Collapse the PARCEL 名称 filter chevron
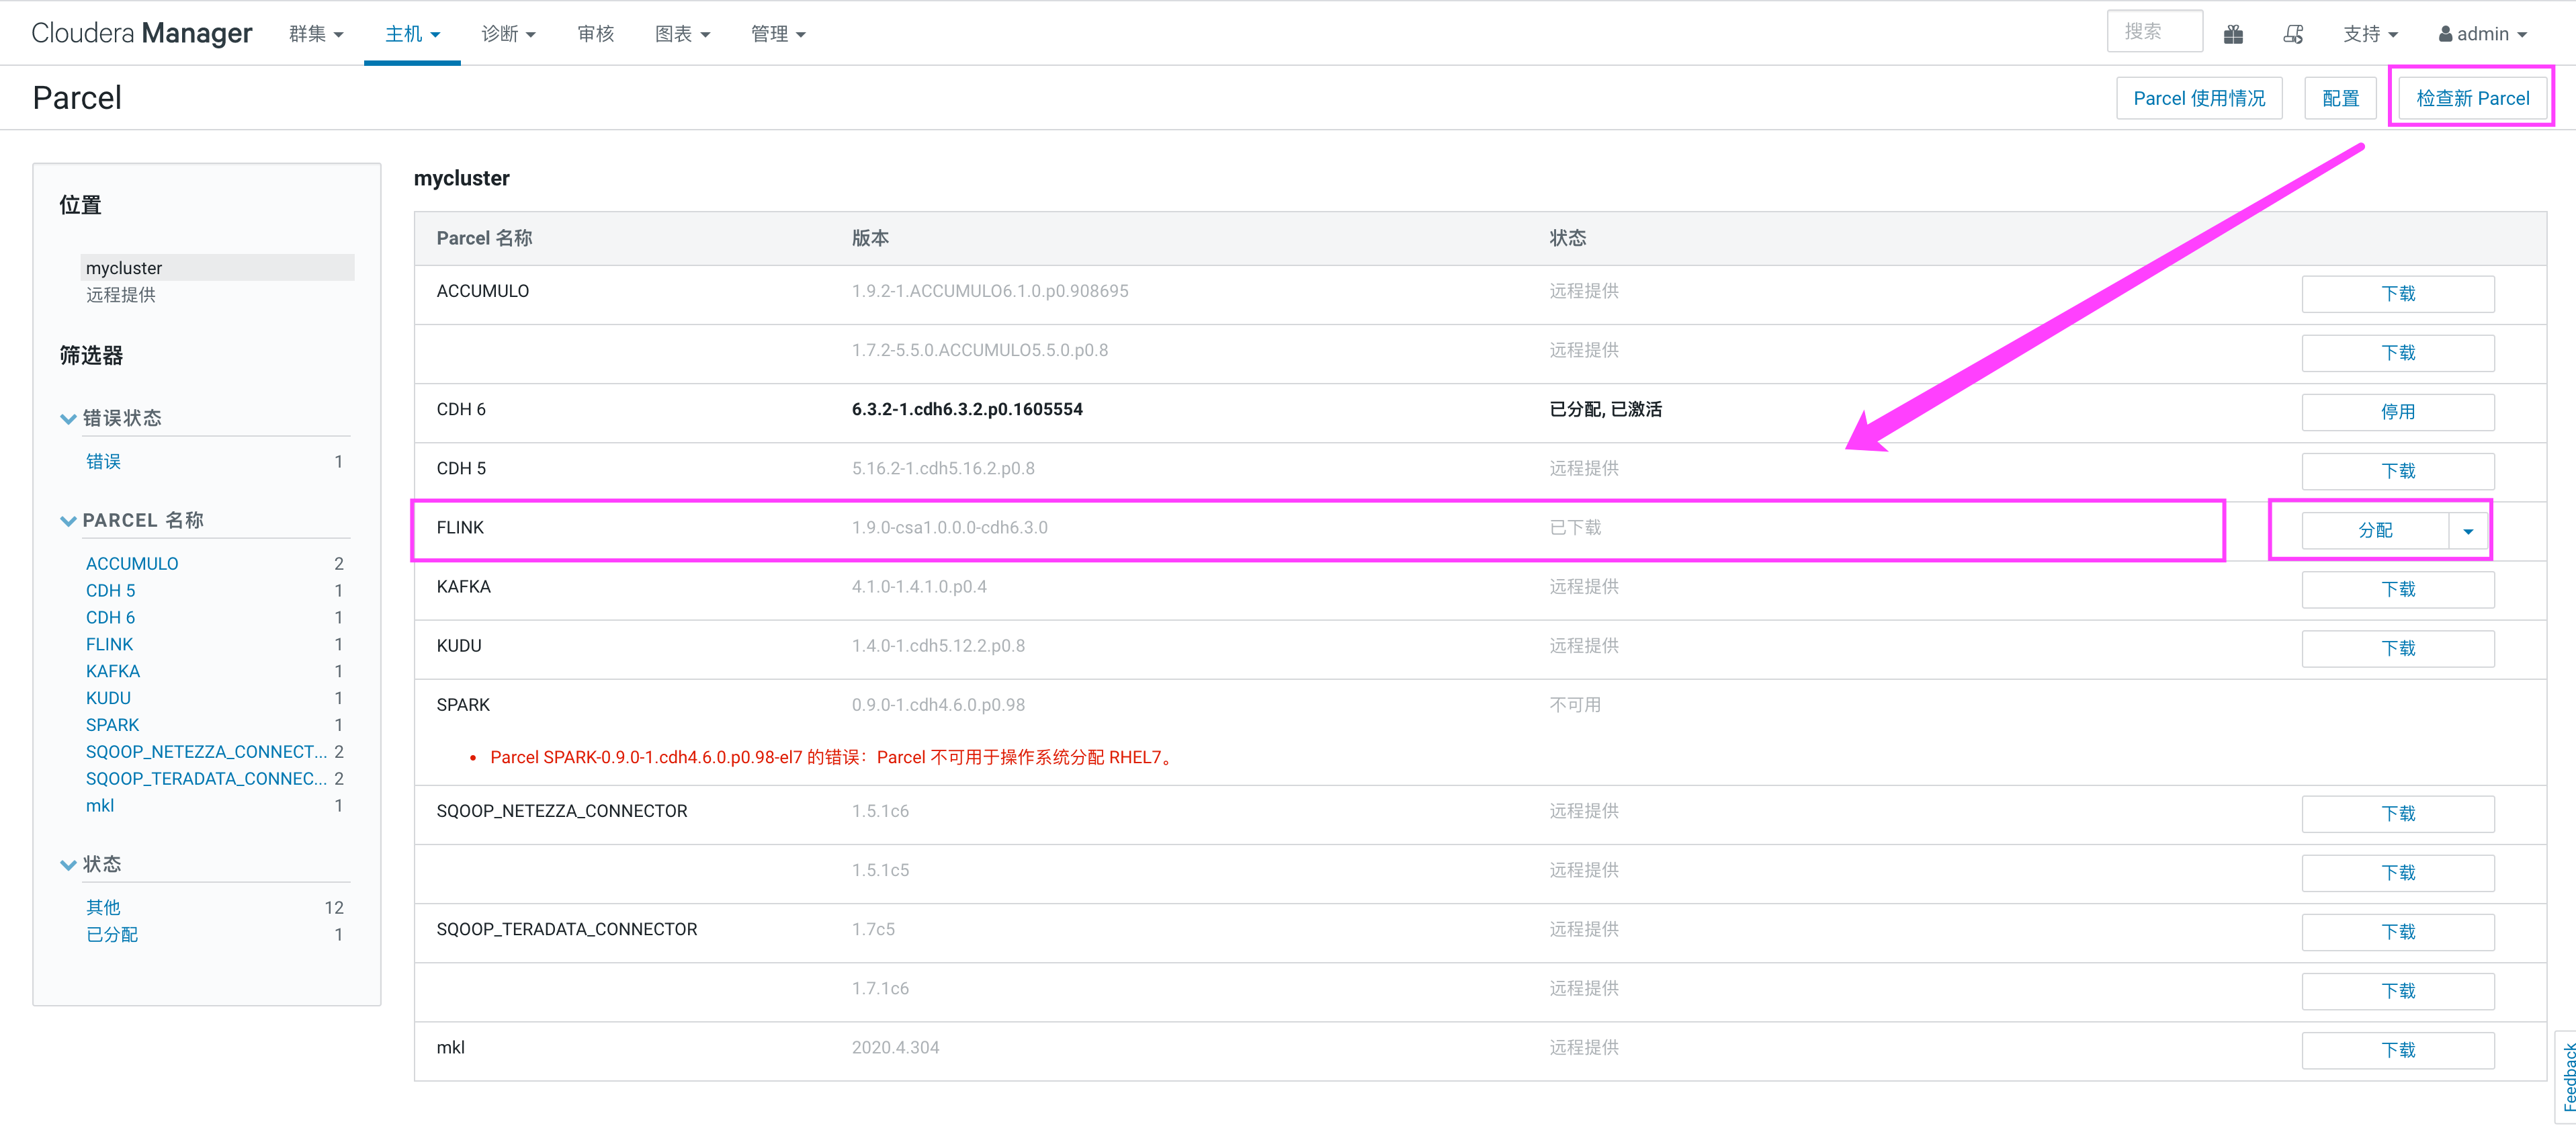This screenshot has height=1126, width=2576. pyautogui.click(x=68, y=521)
